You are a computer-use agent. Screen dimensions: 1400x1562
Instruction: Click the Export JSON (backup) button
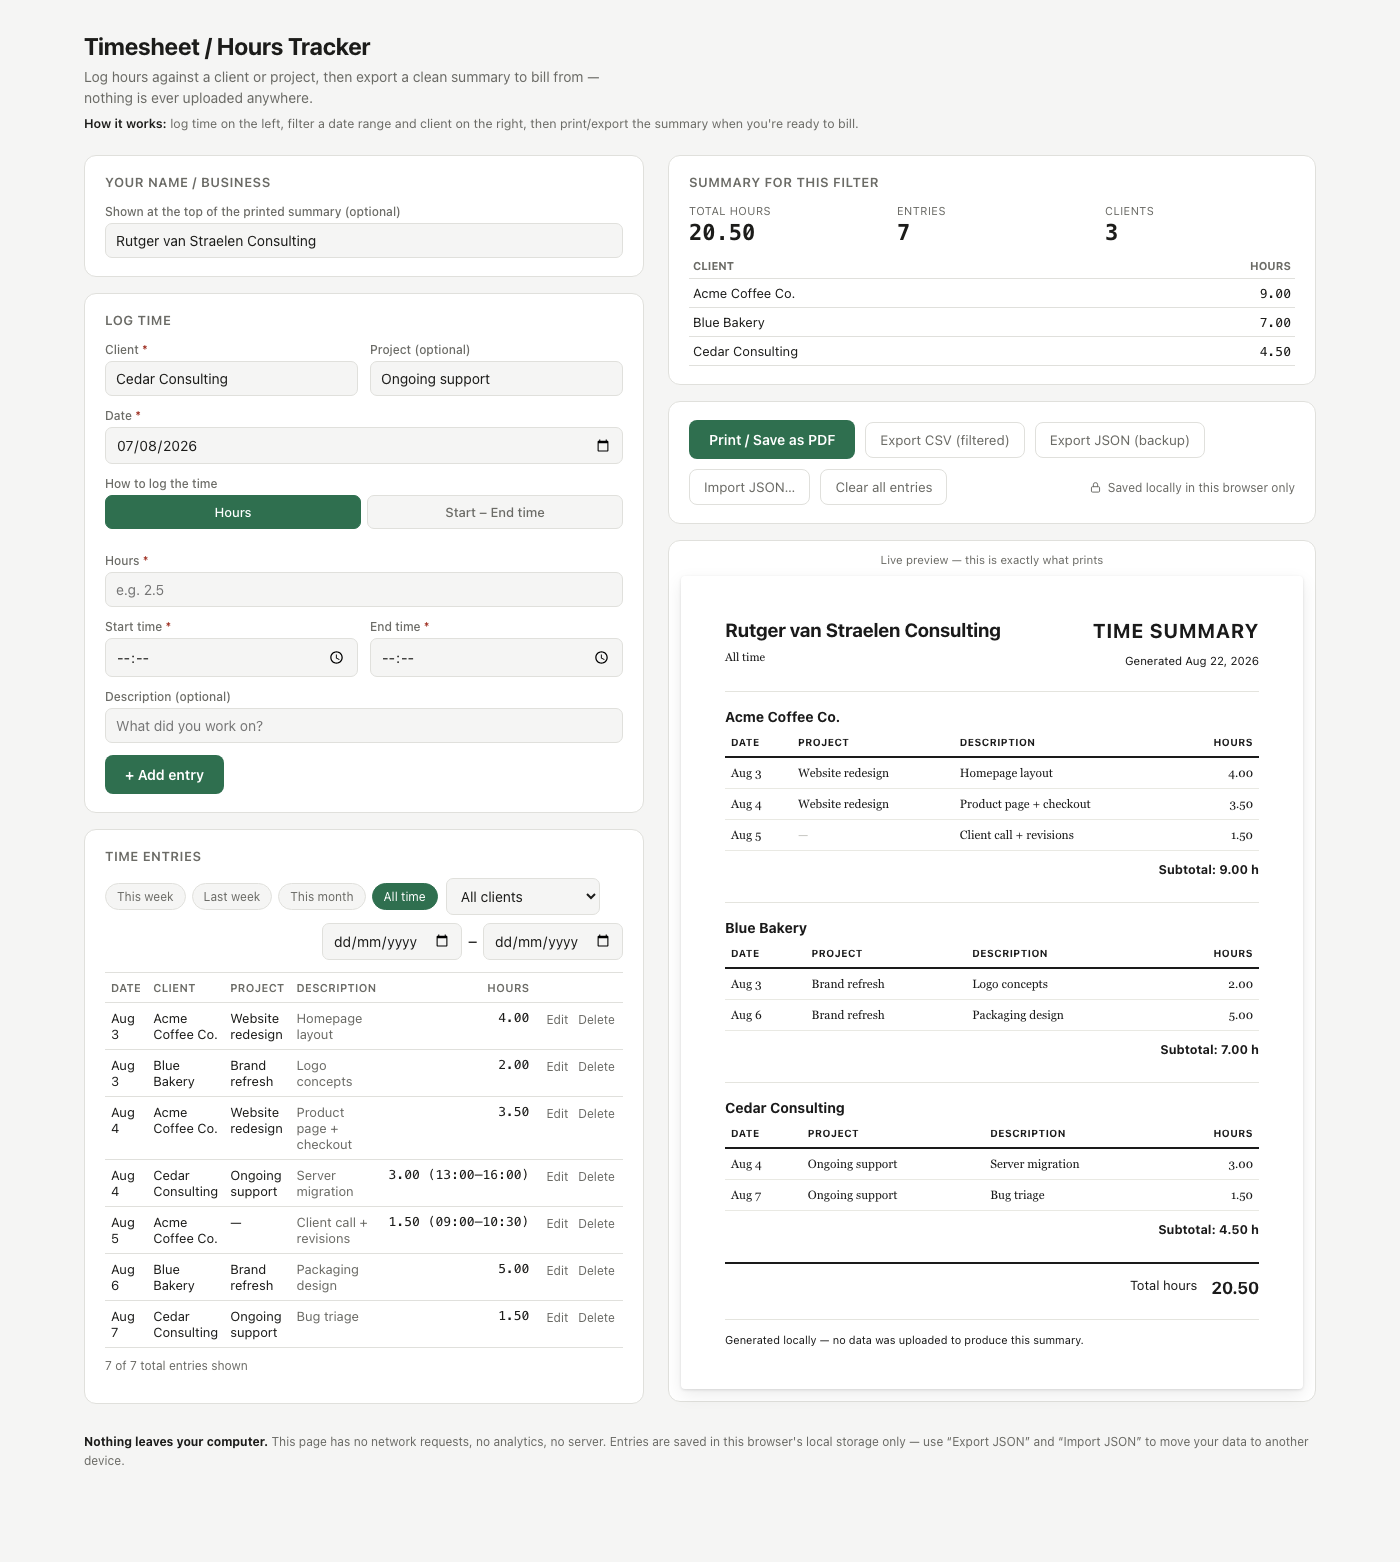coord(1120,440)
